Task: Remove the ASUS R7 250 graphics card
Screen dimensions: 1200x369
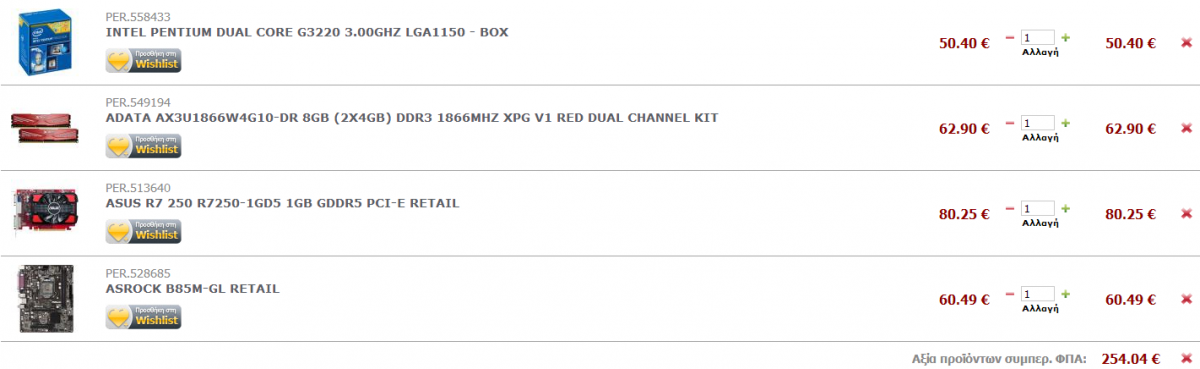Action: coord(1187,213)
